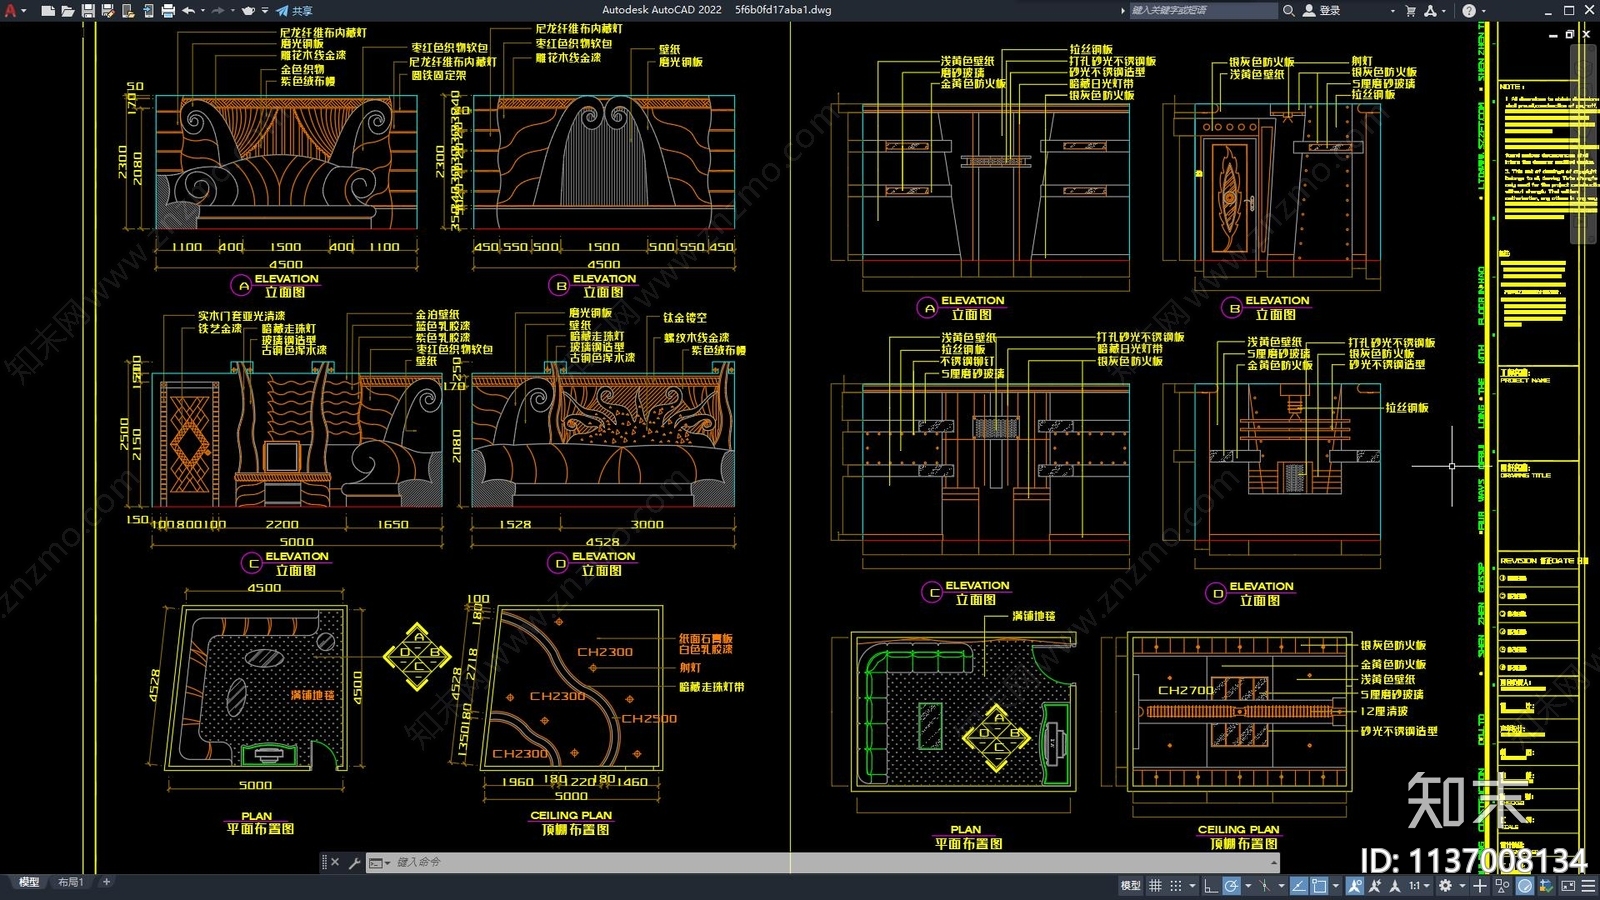Toggle isometric drafting in status bar
This screenshot has width=1600, height=900.
pyautogui.click(x=1265, y=886)
